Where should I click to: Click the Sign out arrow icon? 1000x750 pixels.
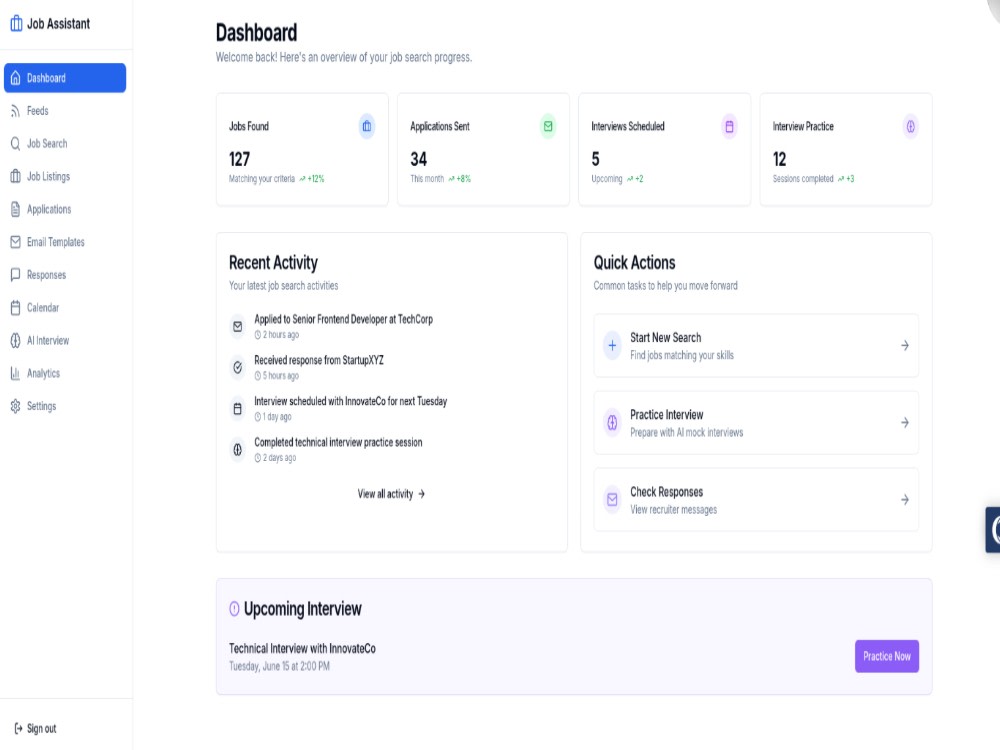coord(18,728)
